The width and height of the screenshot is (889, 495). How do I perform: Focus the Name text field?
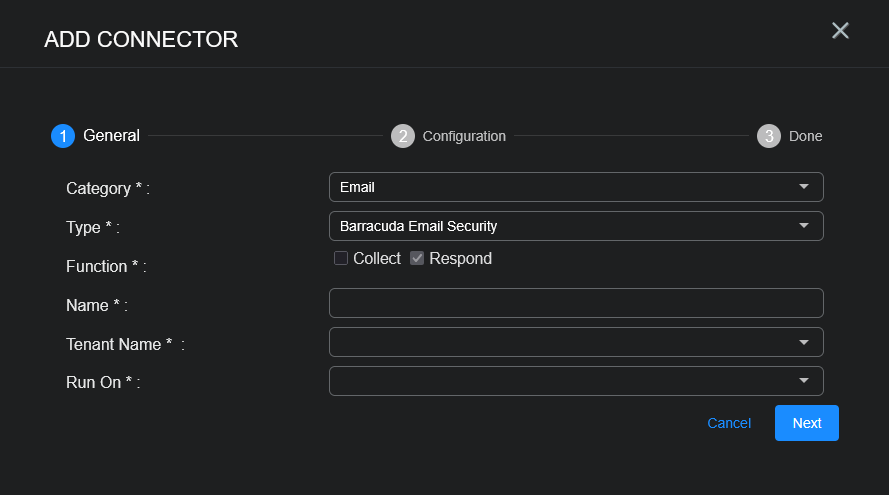pyautogui.click(x=575, y=303)
